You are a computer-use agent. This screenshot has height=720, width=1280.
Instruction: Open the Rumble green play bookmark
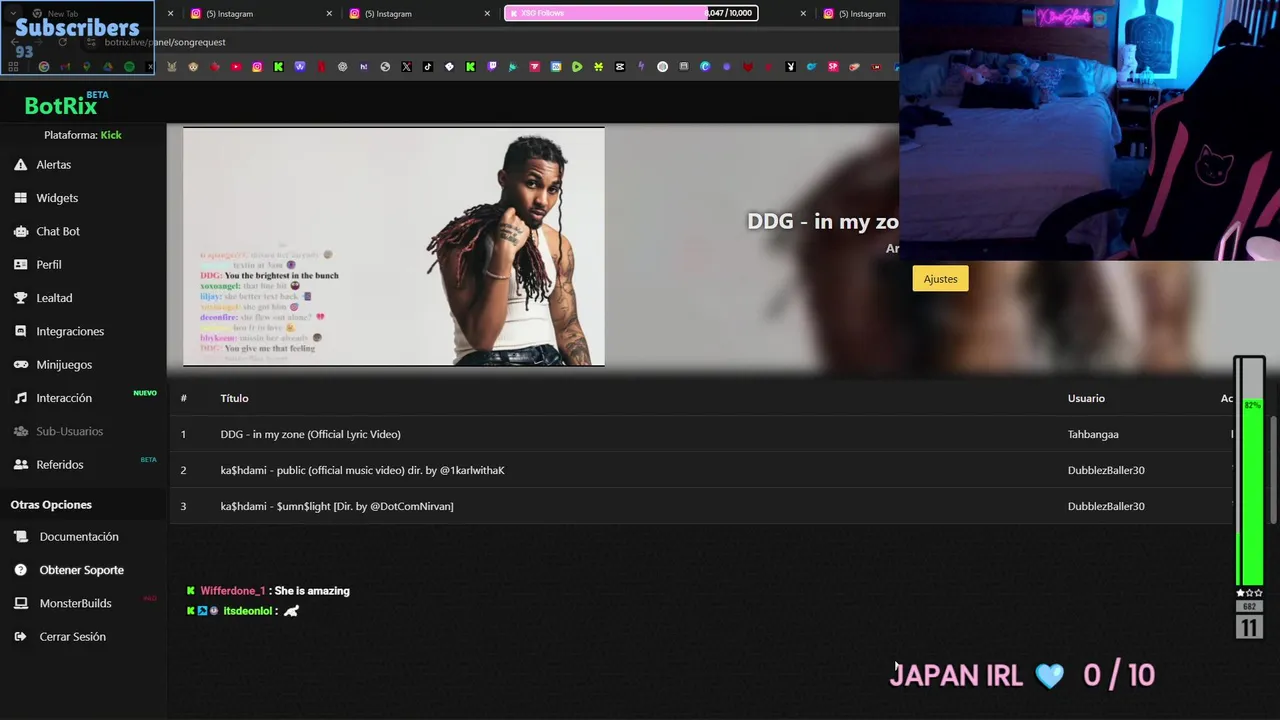pos(577,67)
